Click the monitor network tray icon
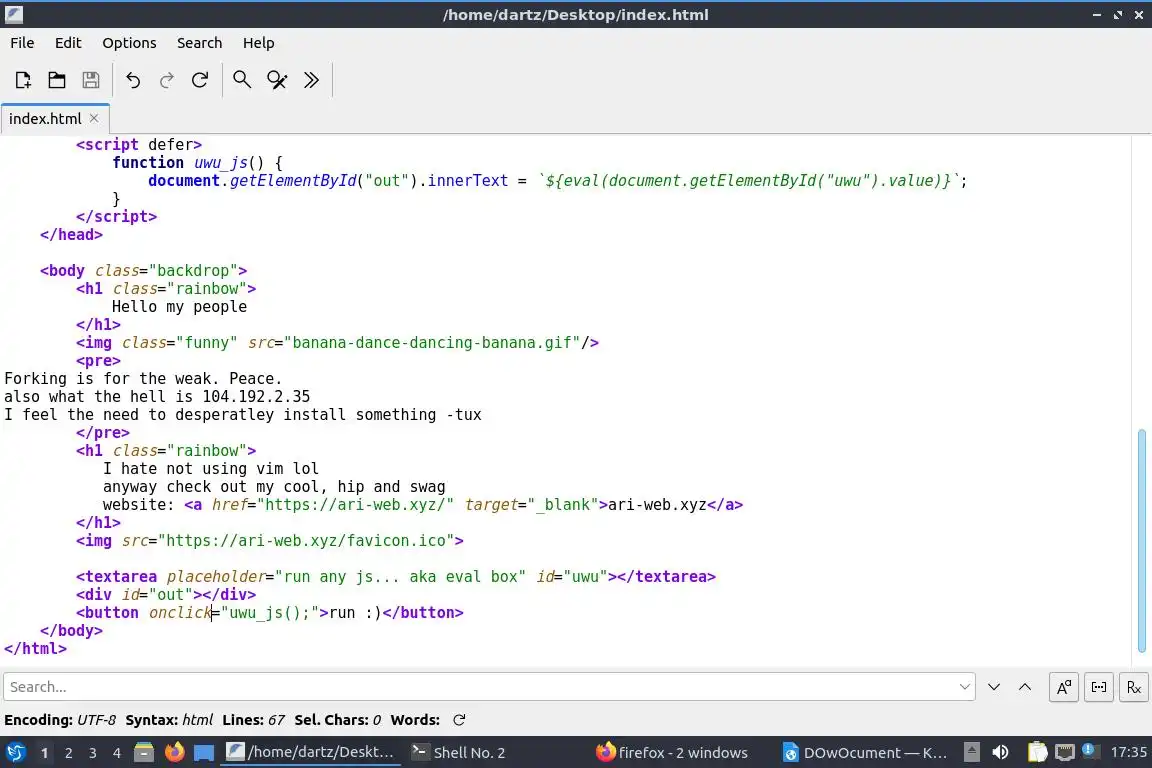1152x768 pixels. pyautogui.click(x=1065, y=752)
